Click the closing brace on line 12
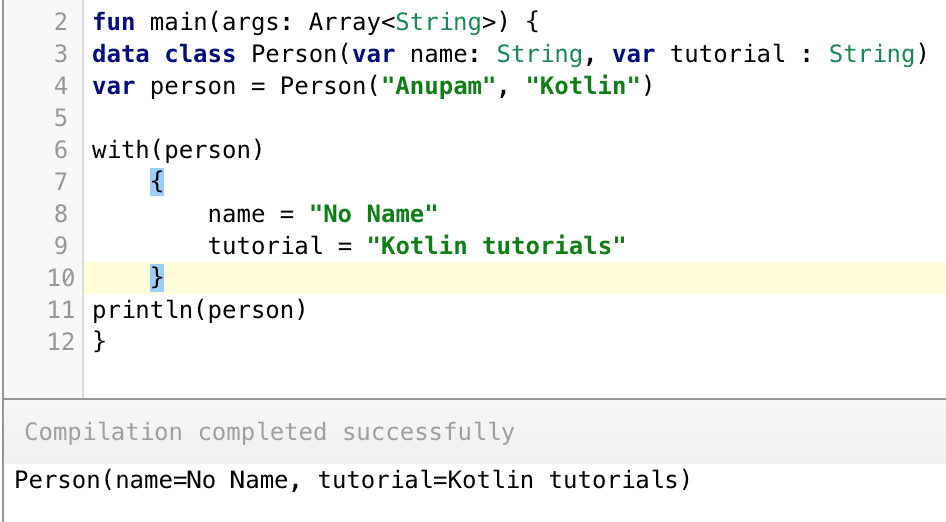 [99, 342]
